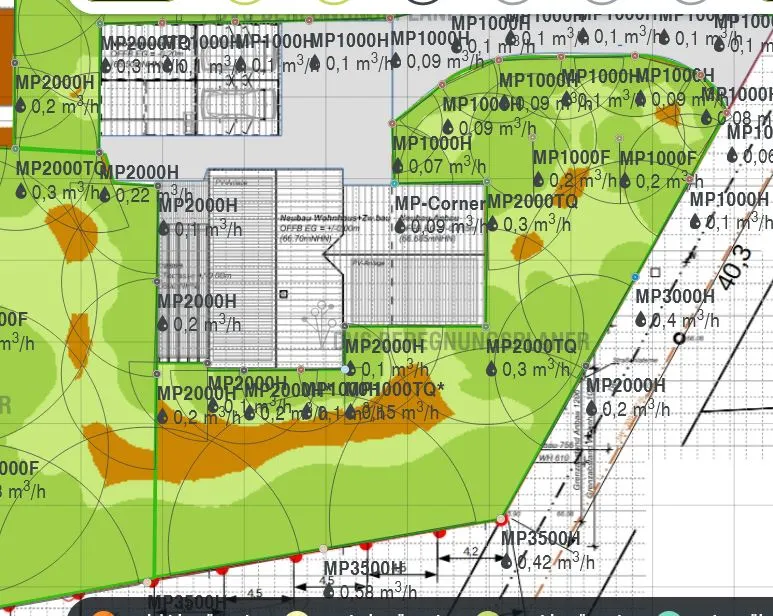Click the water drop icon beside 0,22 m³/h
The image size is (773, 616).
(x=105, y=195)
